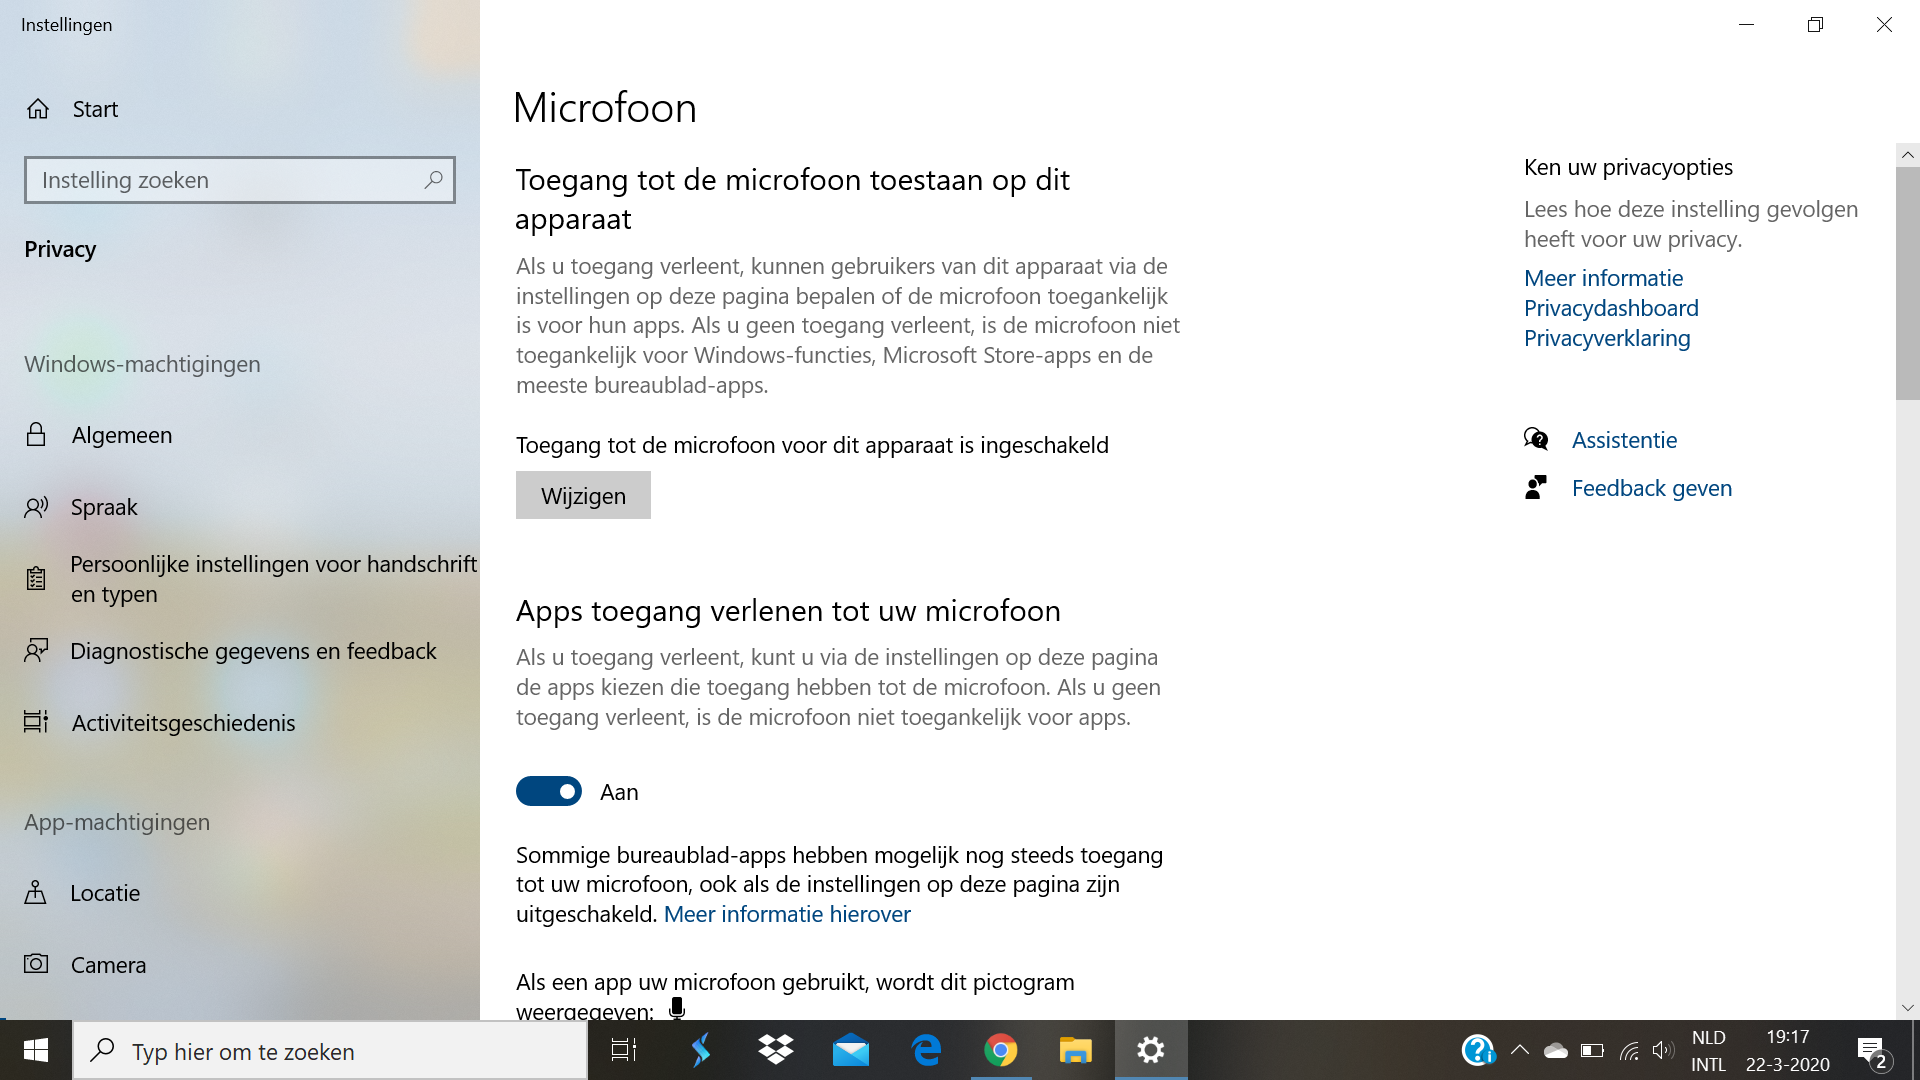The image size is (1920, 1080).
Task: Click the Camera icon in sidebar
Action: pyautogui.click(x=36, y=964)
